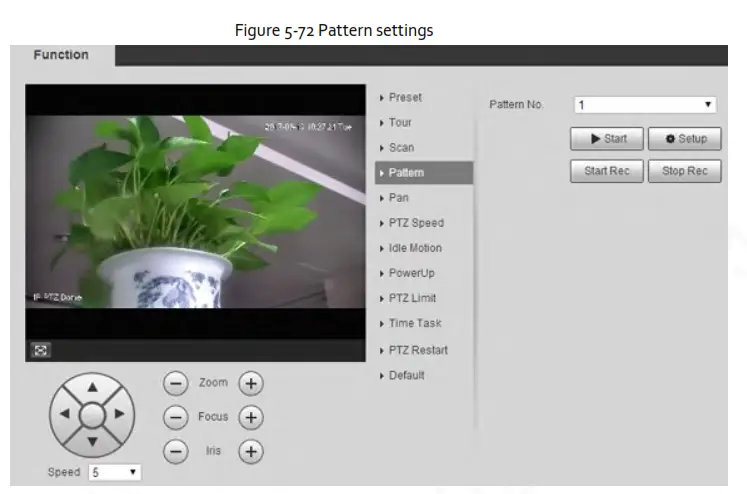
Task: Increase Focus with the plus button
Action: click(250, 417)
